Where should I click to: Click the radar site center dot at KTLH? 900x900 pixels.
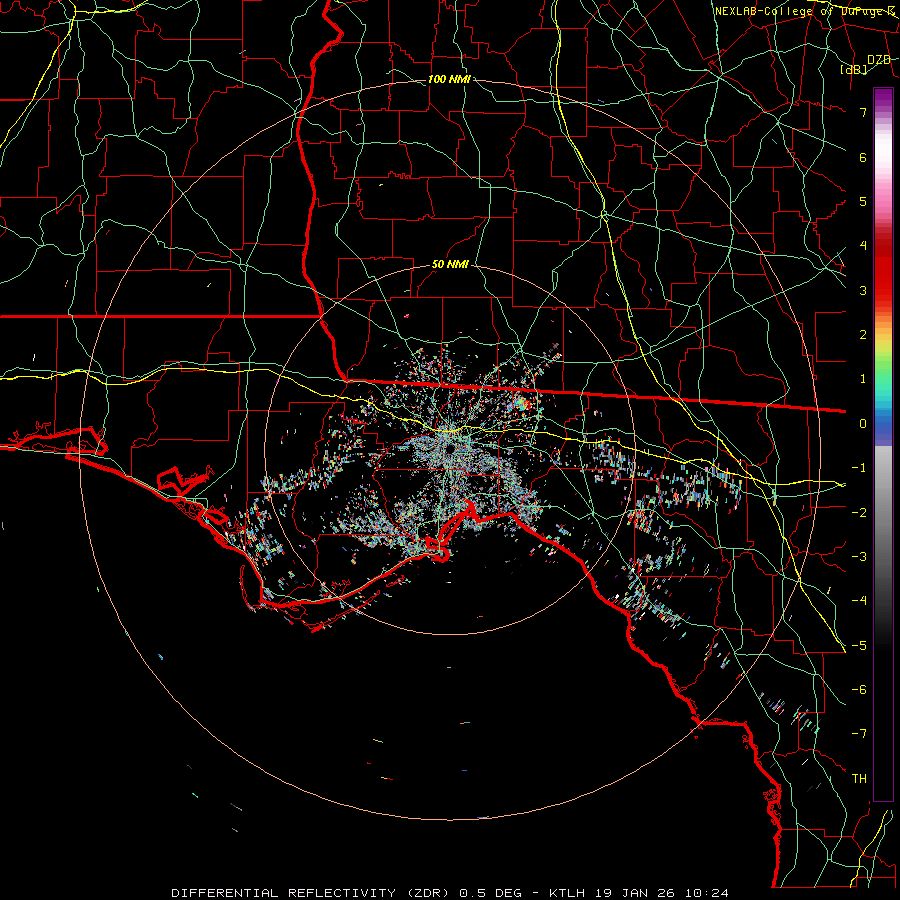450,448
